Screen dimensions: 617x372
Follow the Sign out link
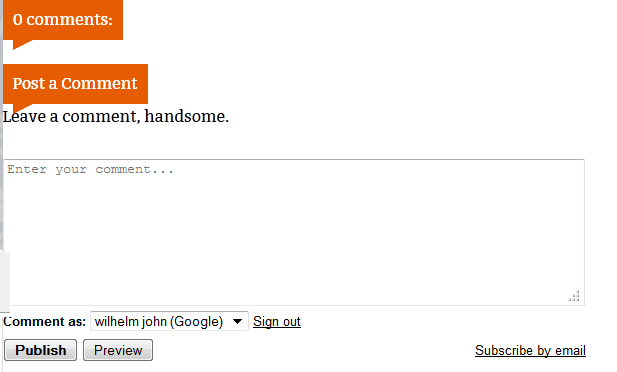click(x=277, y=322)
